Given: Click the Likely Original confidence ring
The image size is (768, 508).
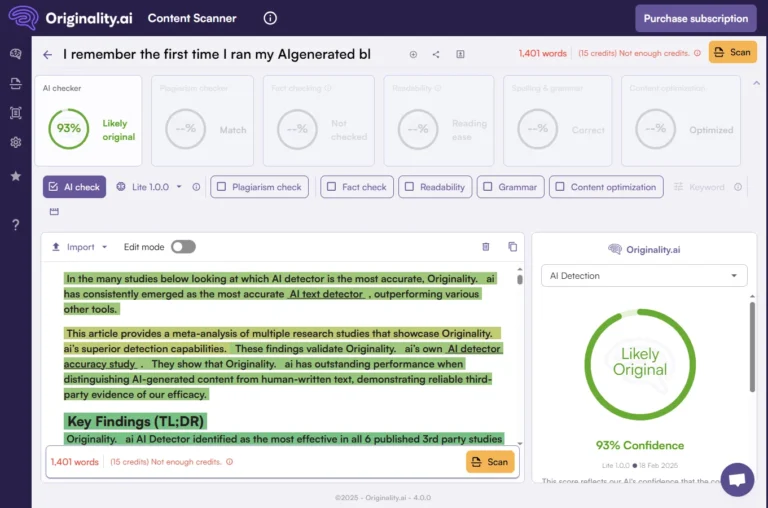Looking at the screenshot, I should [640, 364].
